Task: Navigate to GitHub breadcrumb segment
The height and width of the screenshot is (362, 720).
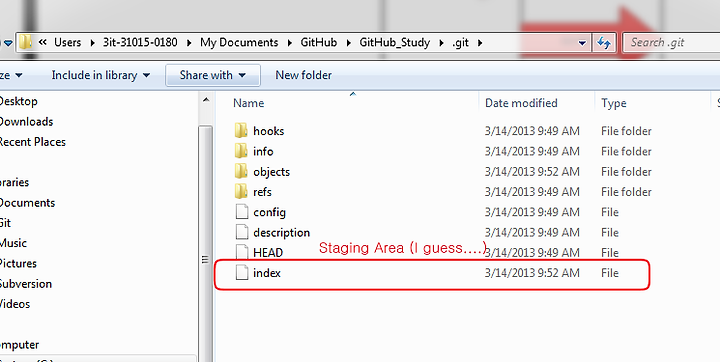Action: [319, 42]
